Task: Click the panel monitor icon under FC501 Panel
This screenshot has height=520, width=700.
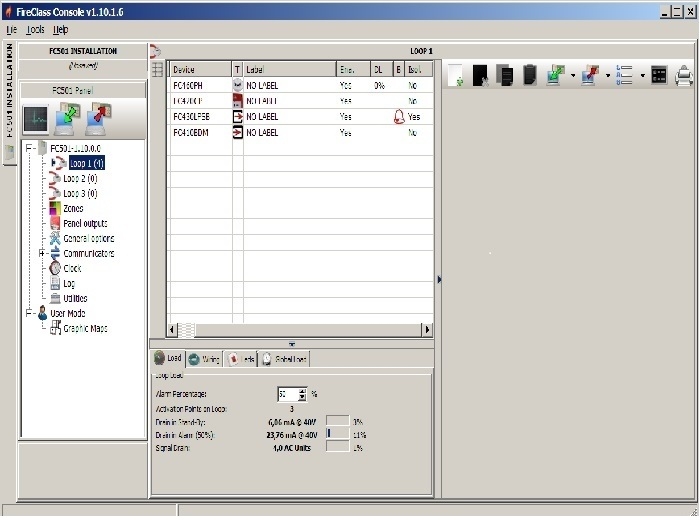Action: click(36, 119)
